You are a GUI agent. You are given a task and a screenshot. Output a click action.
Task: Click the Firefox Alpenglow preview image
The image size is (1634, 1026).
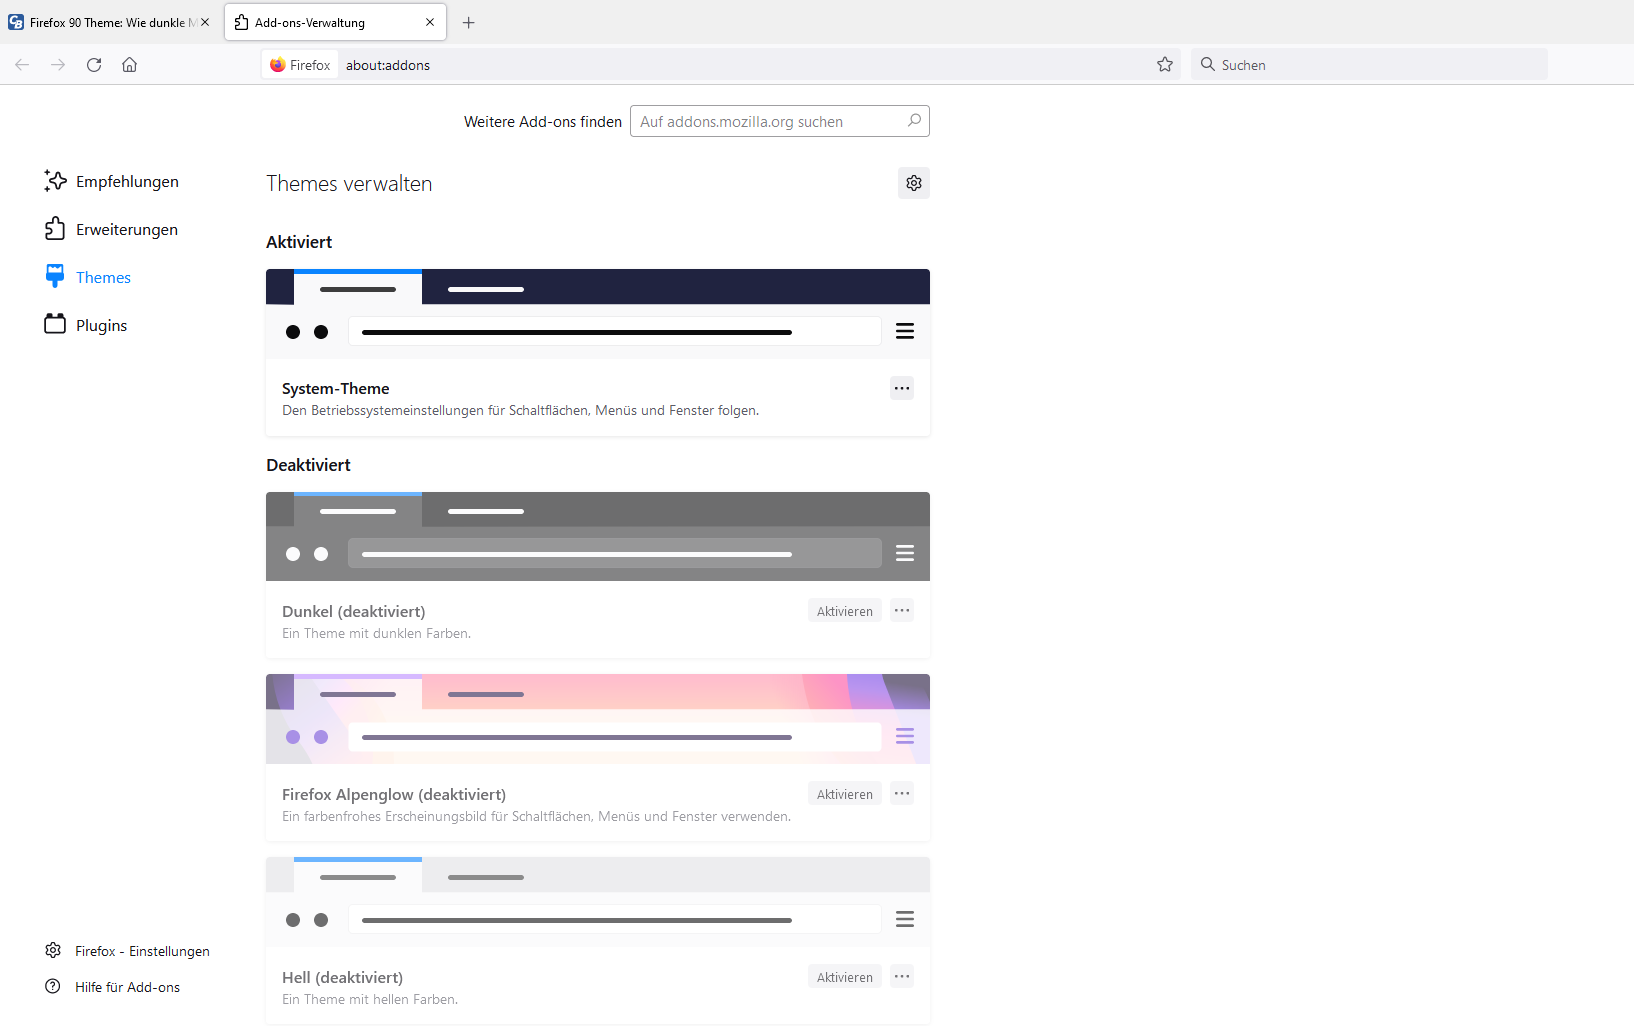(x=598, y=719)
